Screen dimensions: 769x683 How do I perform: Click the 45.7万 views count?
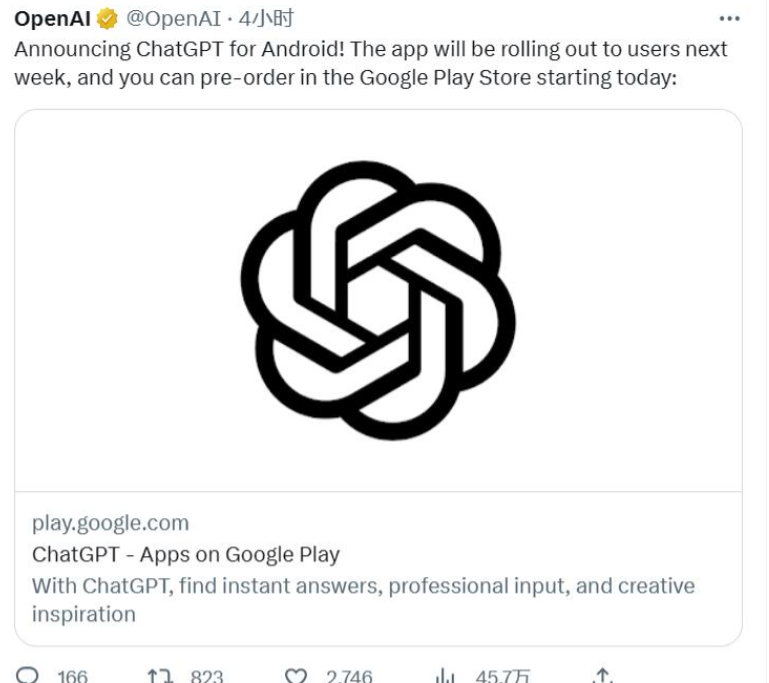tap(503, 677)
